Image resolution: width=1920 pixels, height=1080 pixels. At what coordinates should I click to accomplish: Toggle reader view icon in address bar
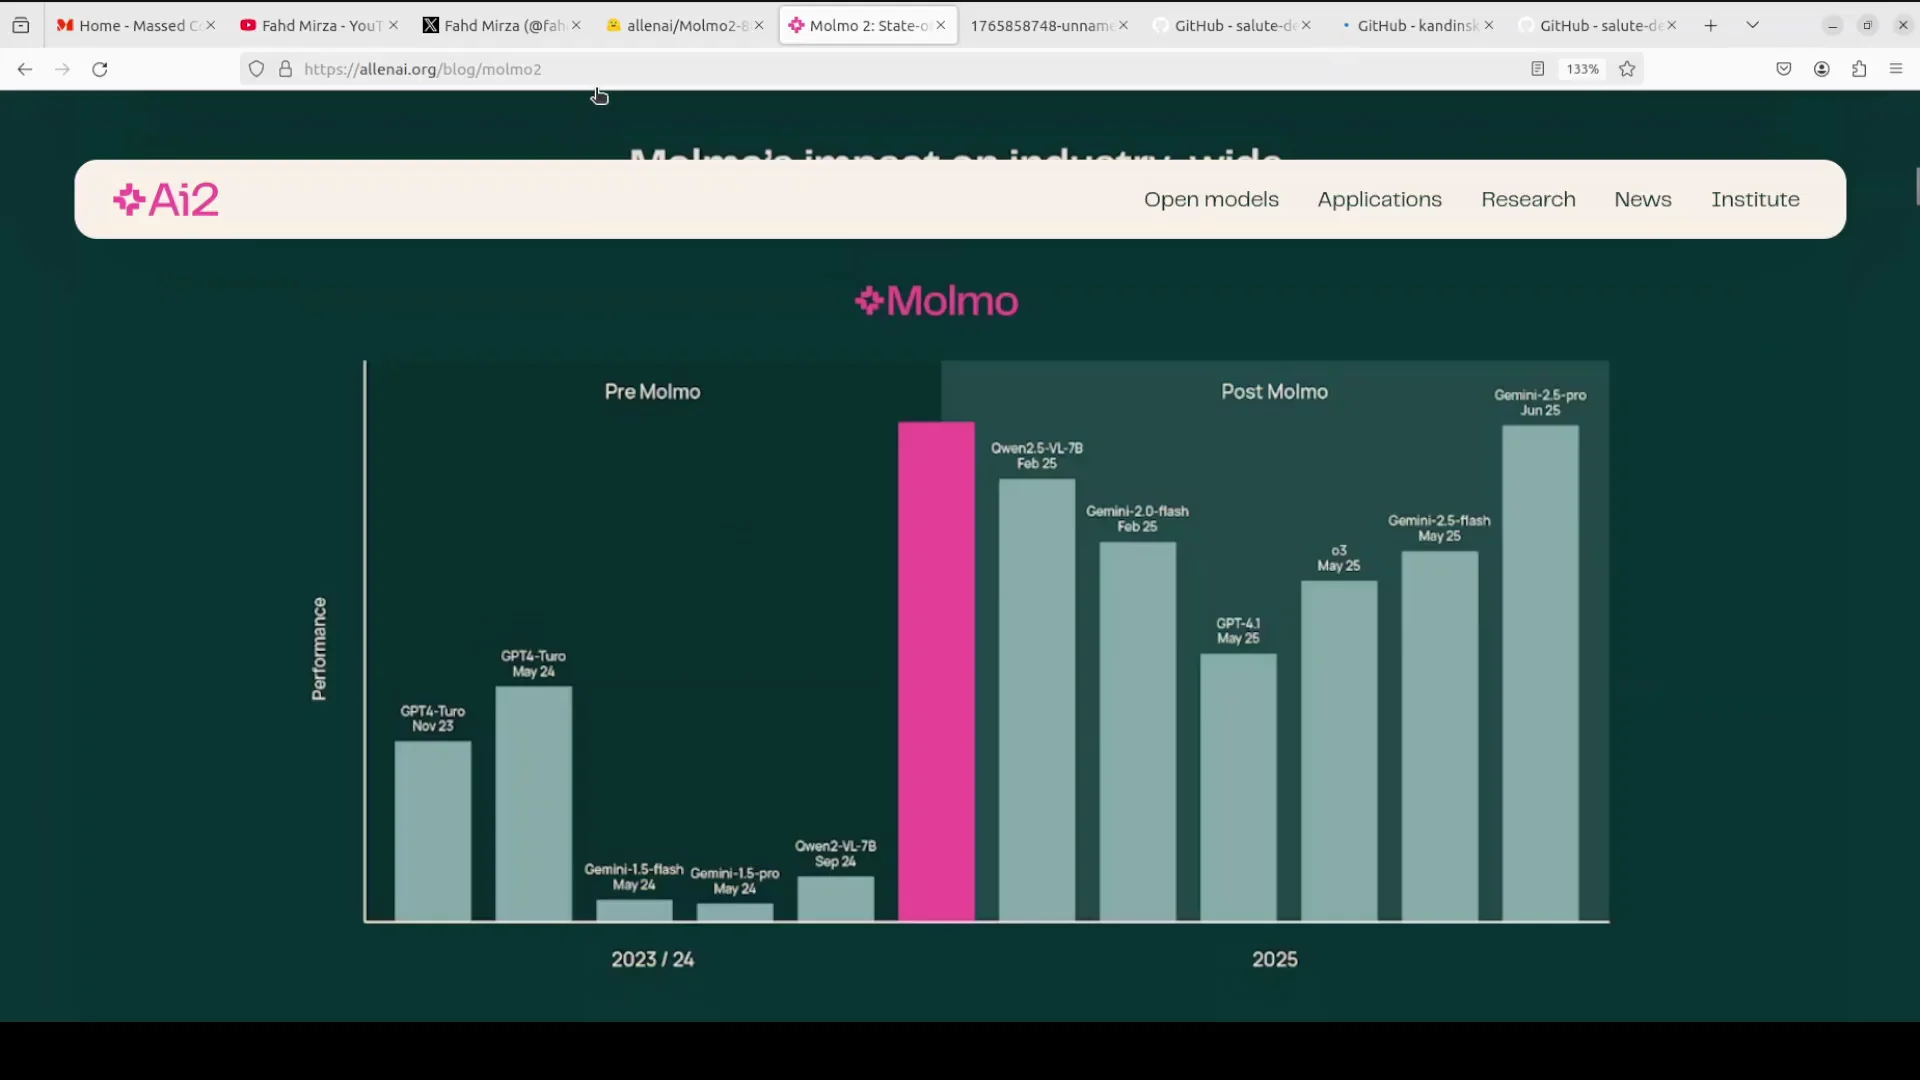click(x=1538, y=69)
